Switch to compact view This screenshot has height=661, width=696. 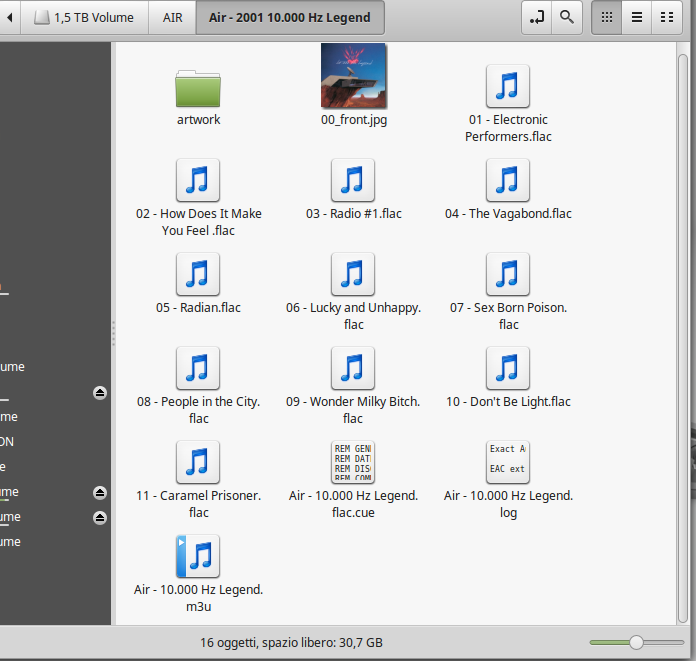pyautogui.click(x=667, y=17)
